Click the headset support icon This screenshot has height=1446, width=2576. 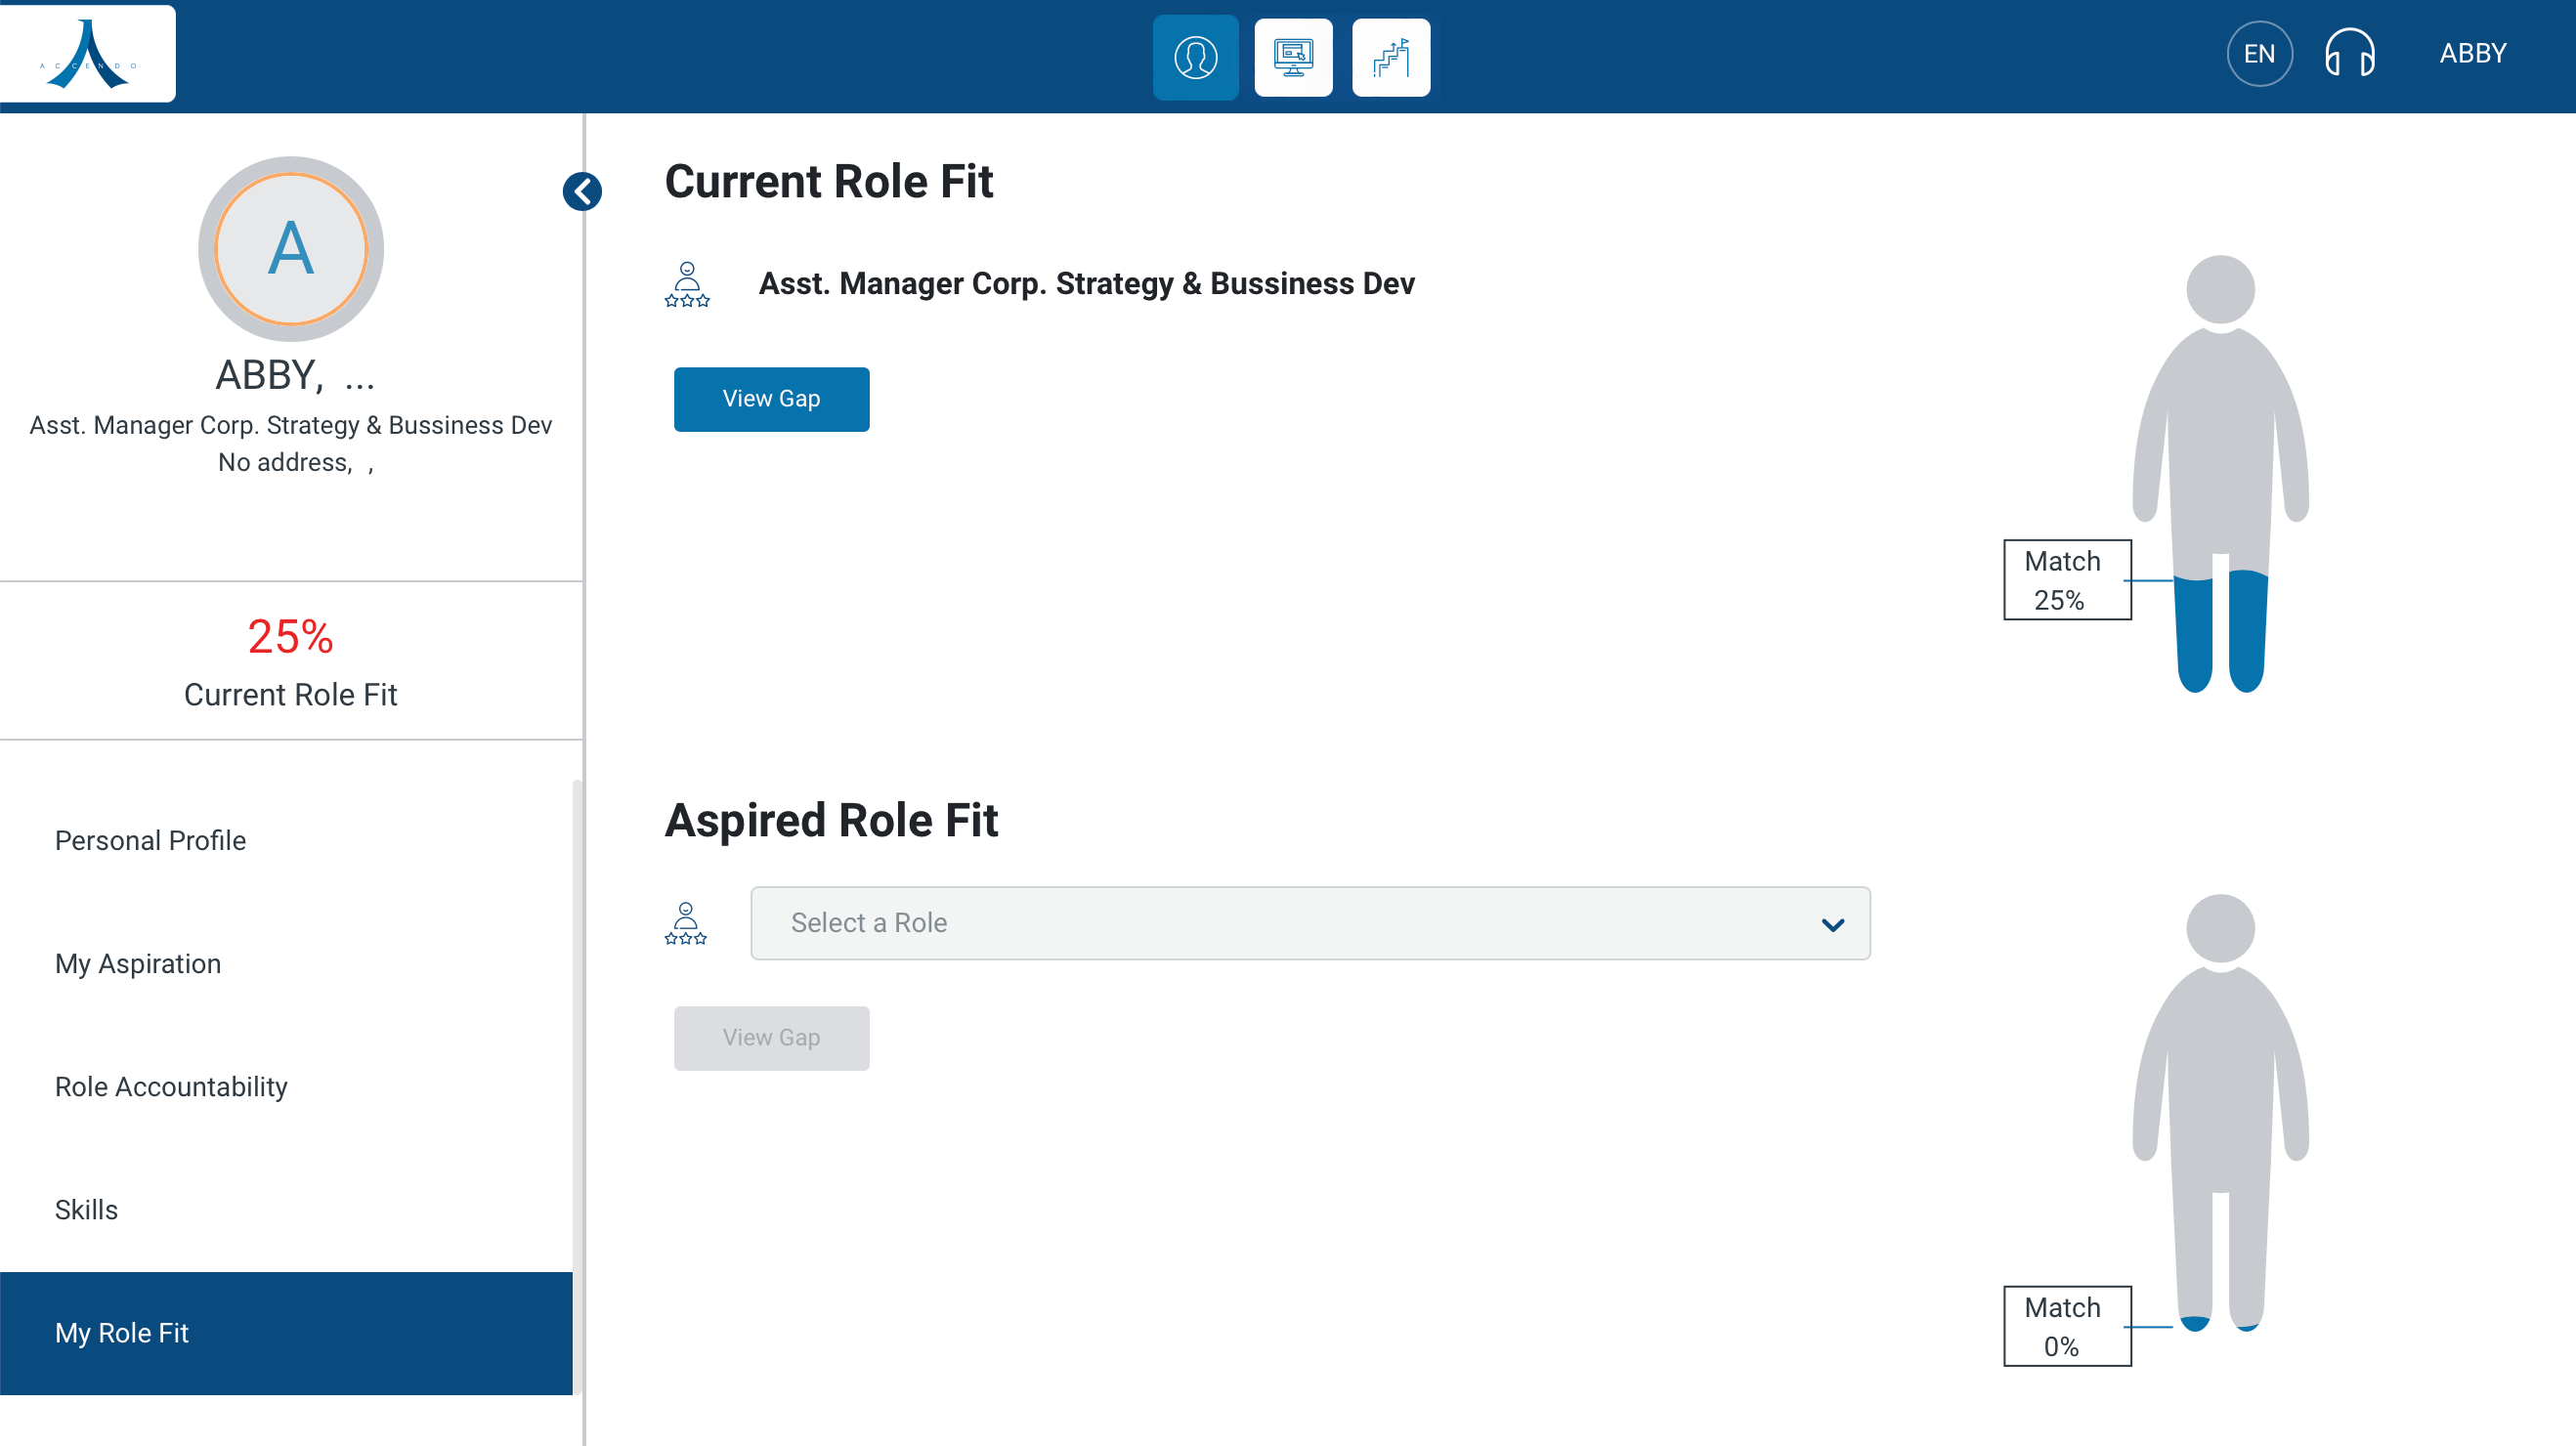pos(2349,54)
